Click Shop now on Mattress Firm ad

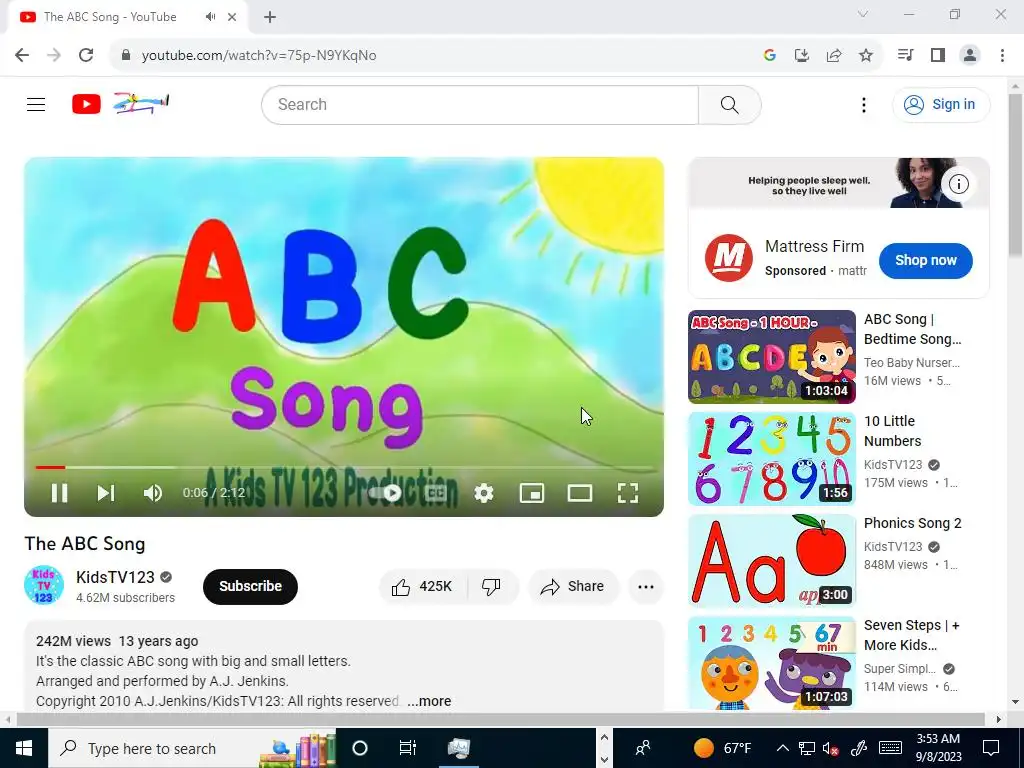point(925,260)
